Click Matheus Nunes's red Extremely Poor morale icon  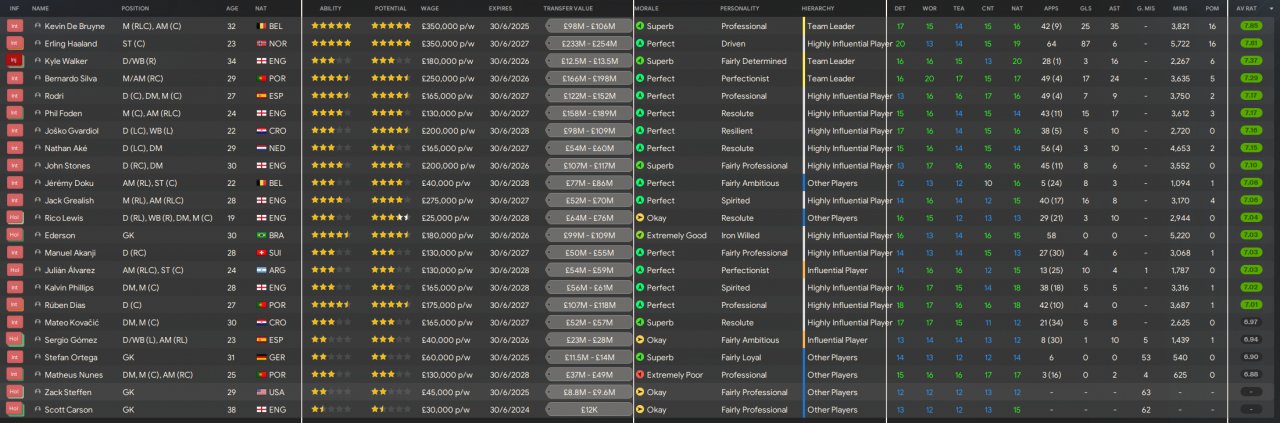click(x=640, y=375)
